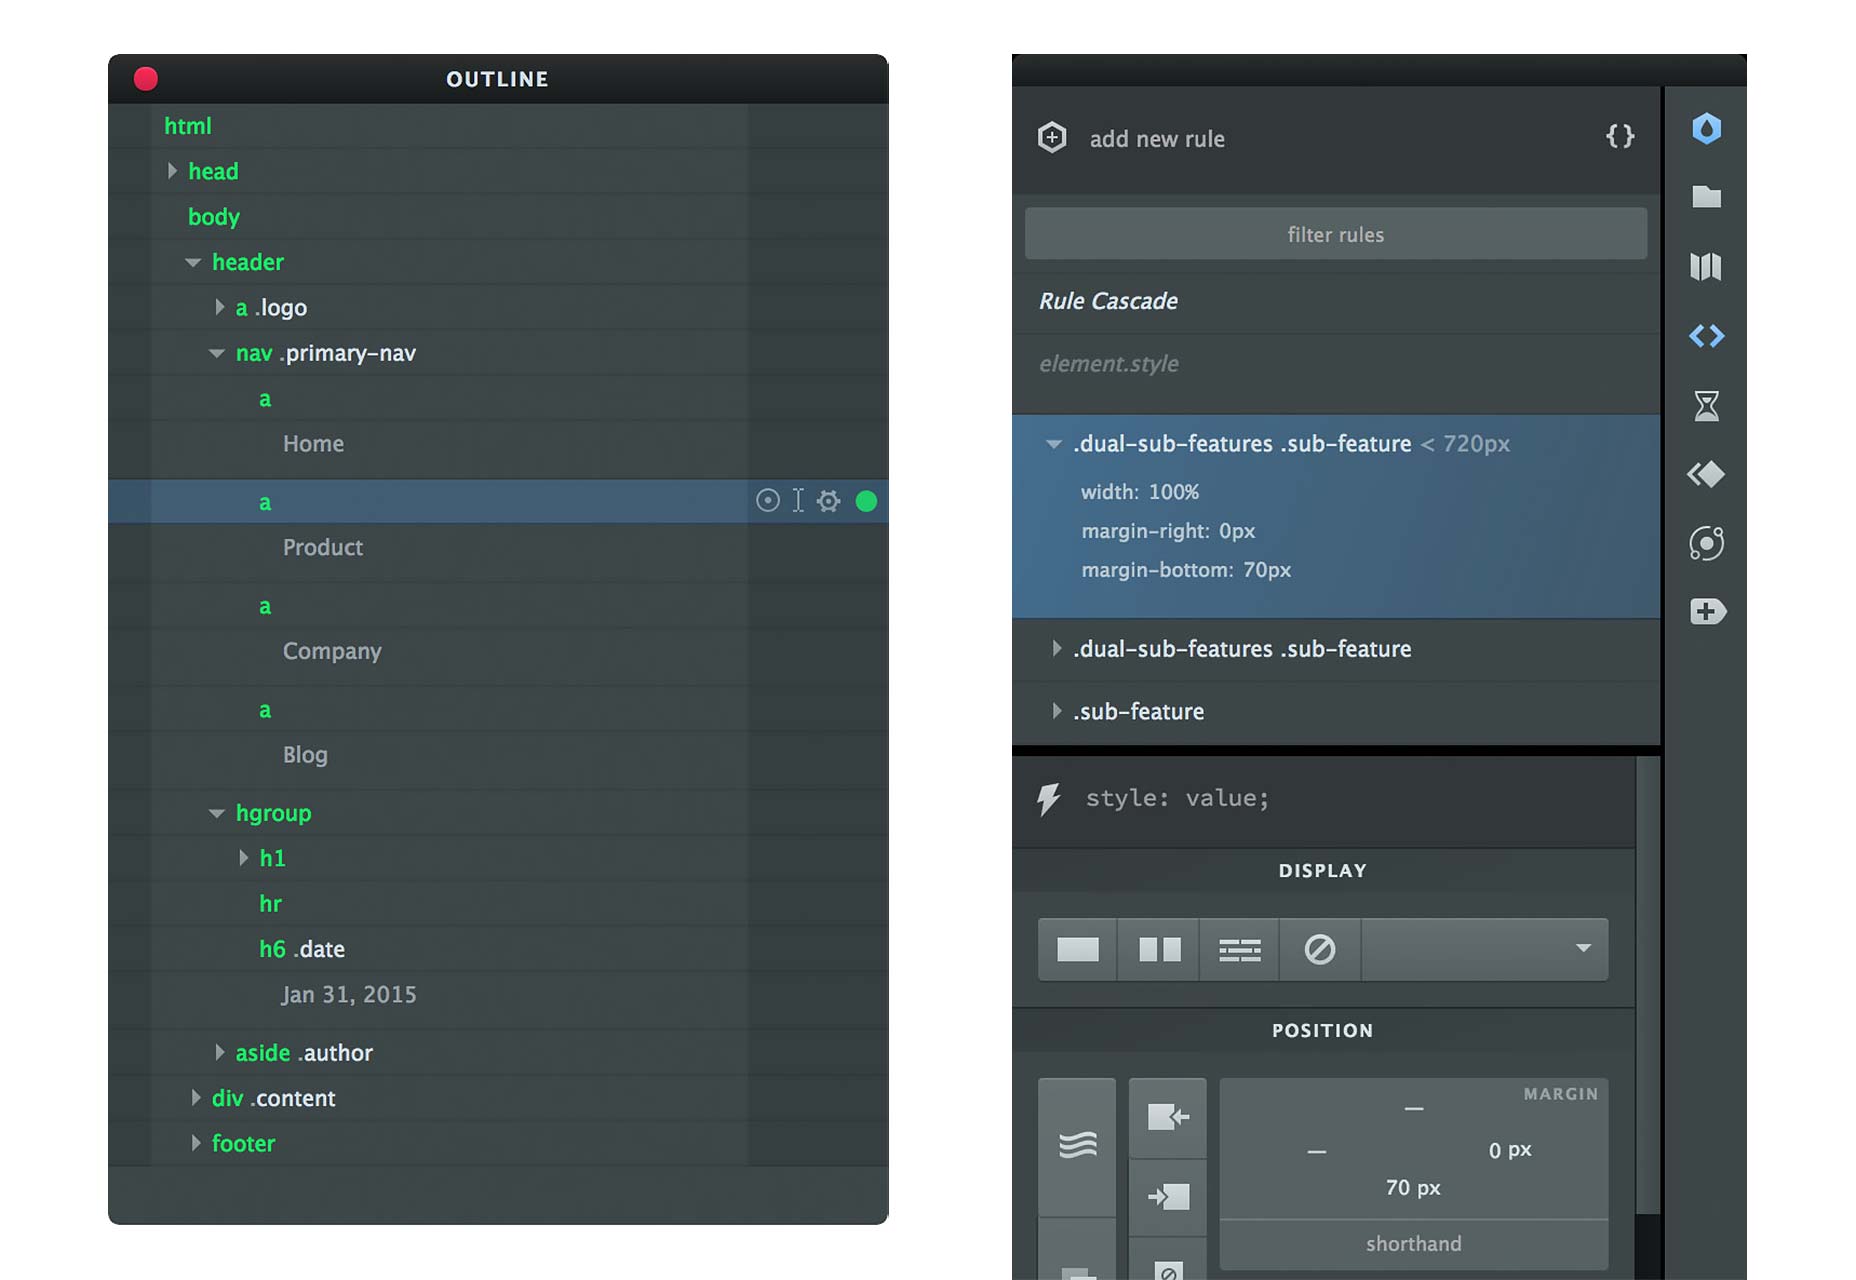Expand the a .logo node
Viewport: 1856px width, 1280px height.
[x=219, y=307]
